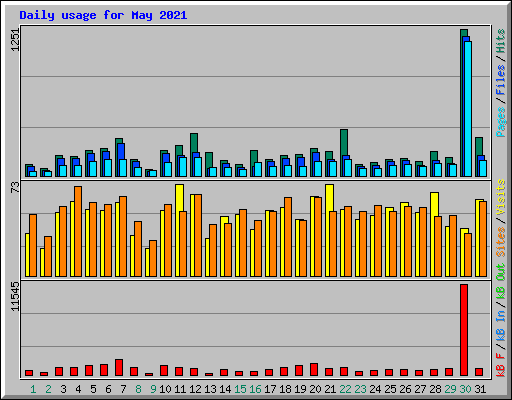The width and height of the screenshot is (512, 400).
Task: Click day 22 on the x-axis
Action: [345, 389]
